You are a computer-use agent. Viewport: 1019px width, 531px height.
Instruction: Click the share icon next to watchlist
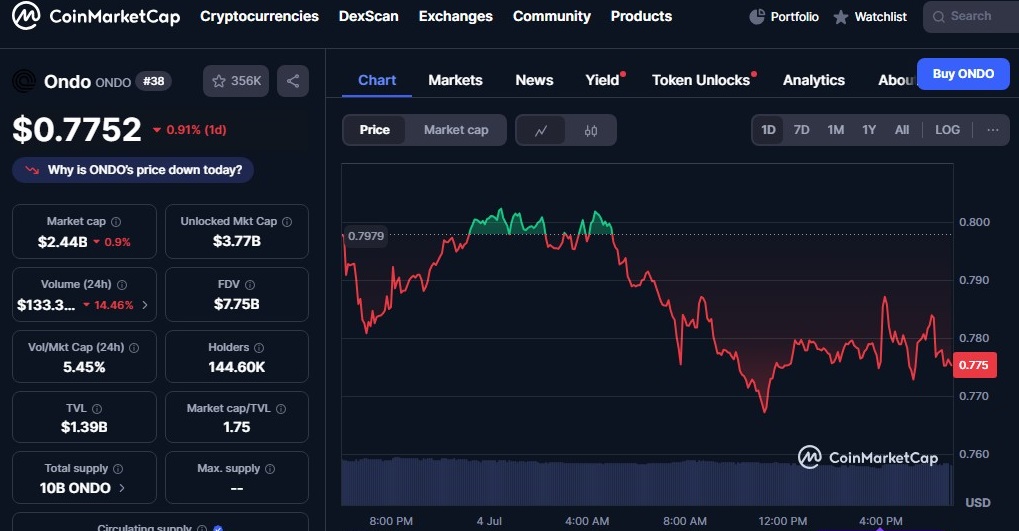click(293, 81)
